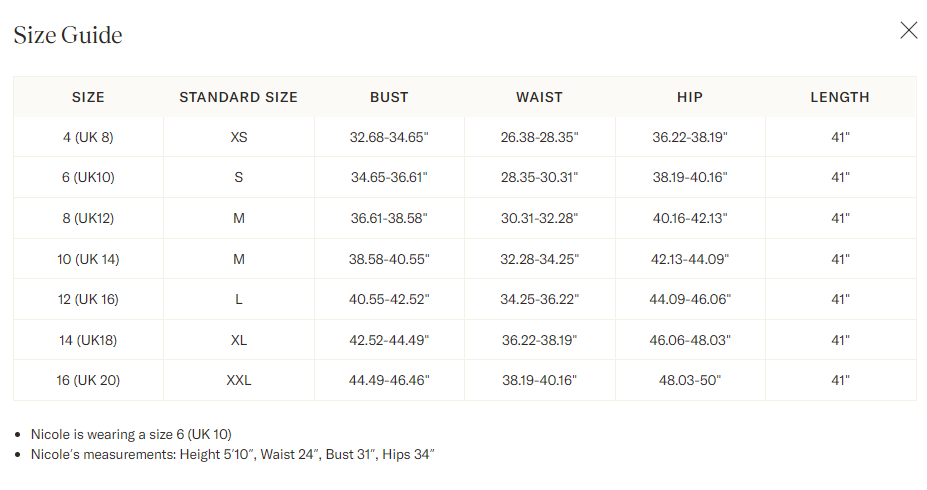The height and width of the screenshot is (490, 927).
Task: Click the 12 (UK 16) size cell
Action: [88, 299]
